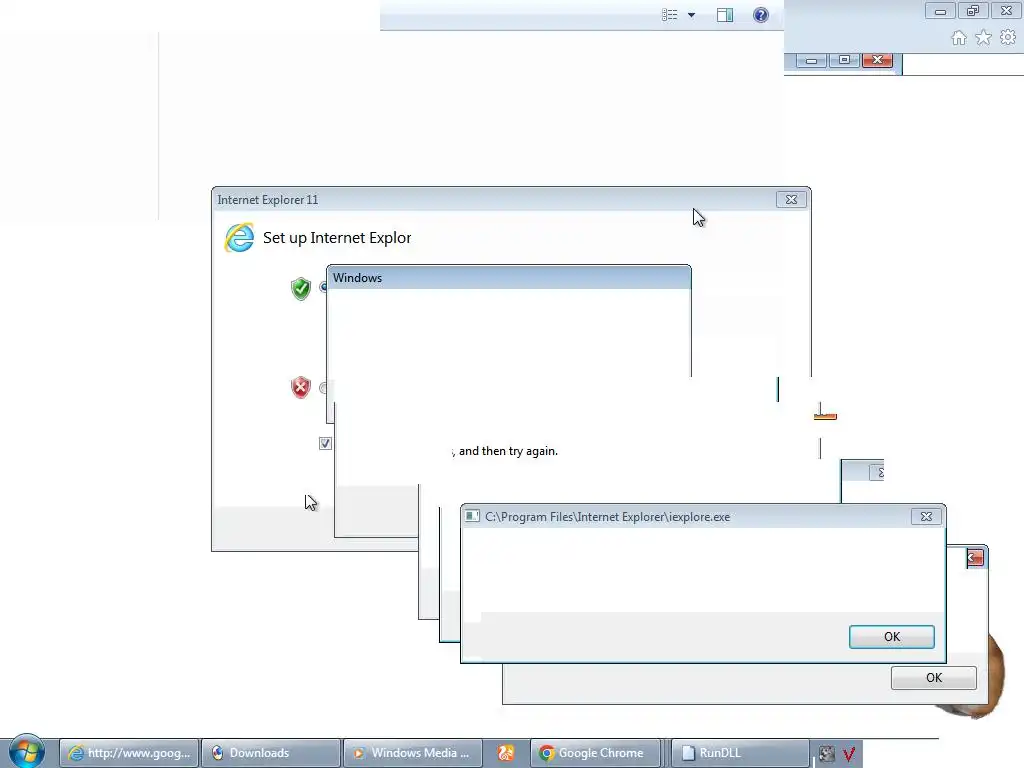Close the Internet Explorer 11 setup dialog
The height and width of the screenshot is (768, 1024).
tap(791, 200)
